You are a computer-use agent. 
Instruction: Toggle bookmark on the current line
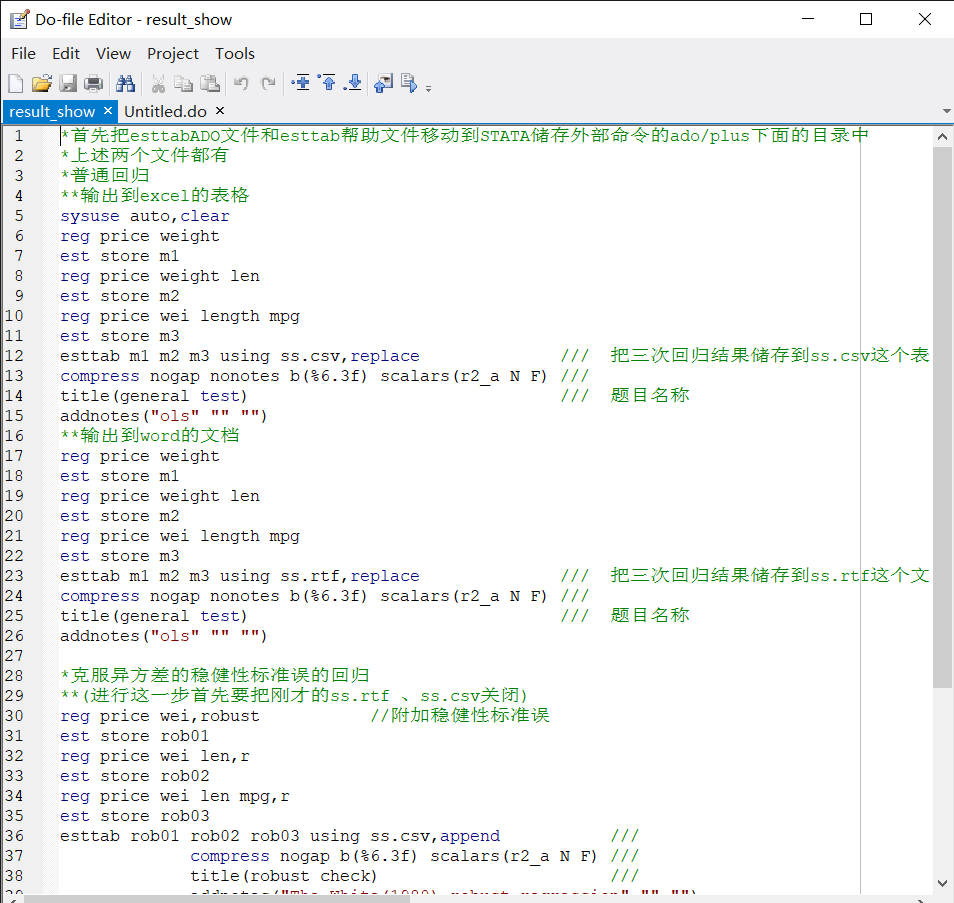coord(301,83)
